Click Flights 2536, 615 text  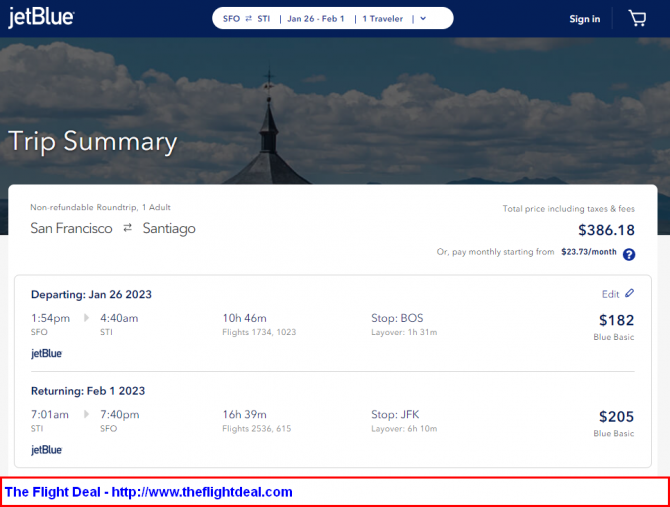pos(256,428)
